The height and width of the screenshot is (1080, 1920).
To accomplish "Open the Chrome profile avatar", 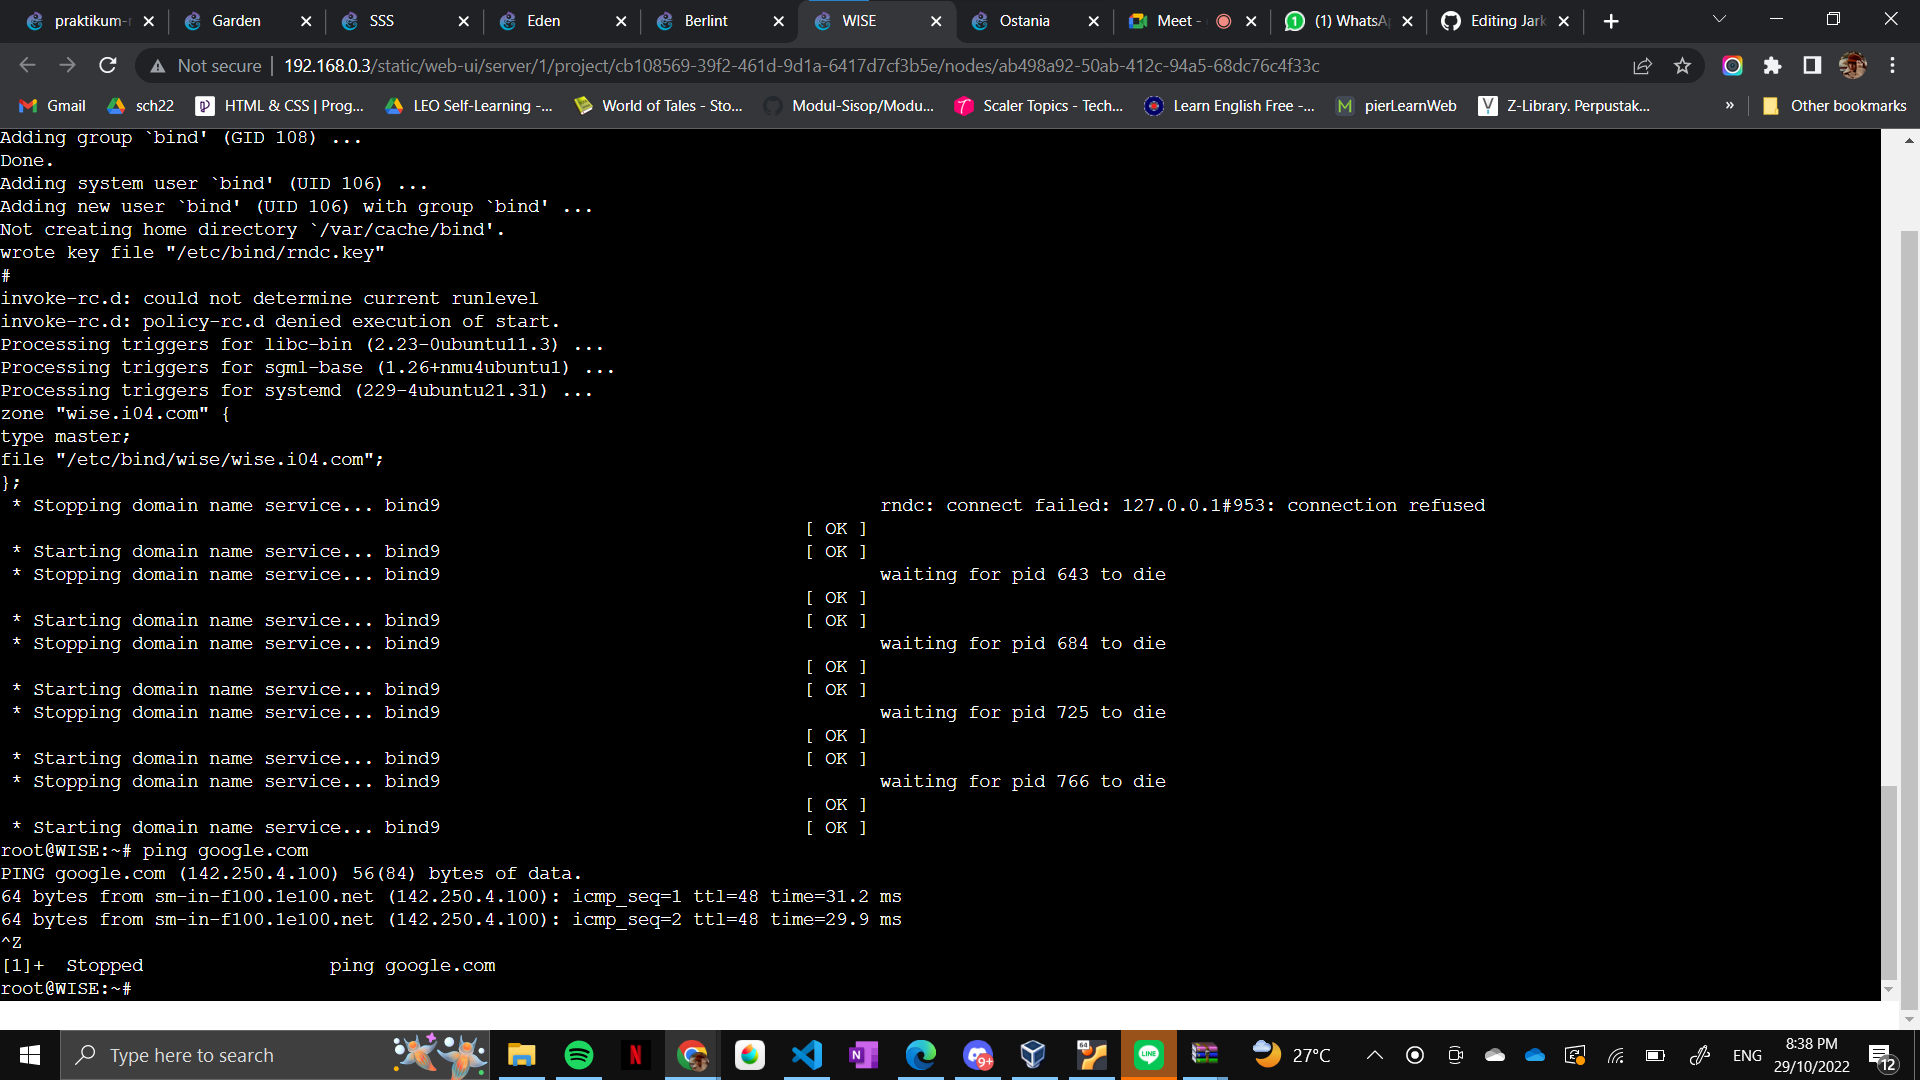I will [1853, 65].
